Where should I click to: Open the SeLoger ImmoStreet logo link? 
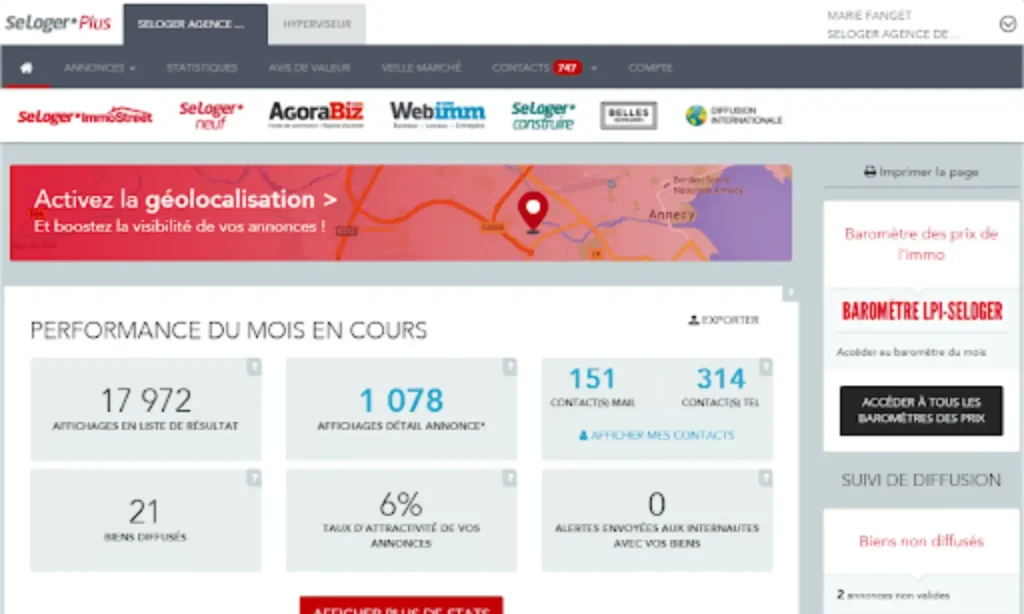(x=85, y=116)
